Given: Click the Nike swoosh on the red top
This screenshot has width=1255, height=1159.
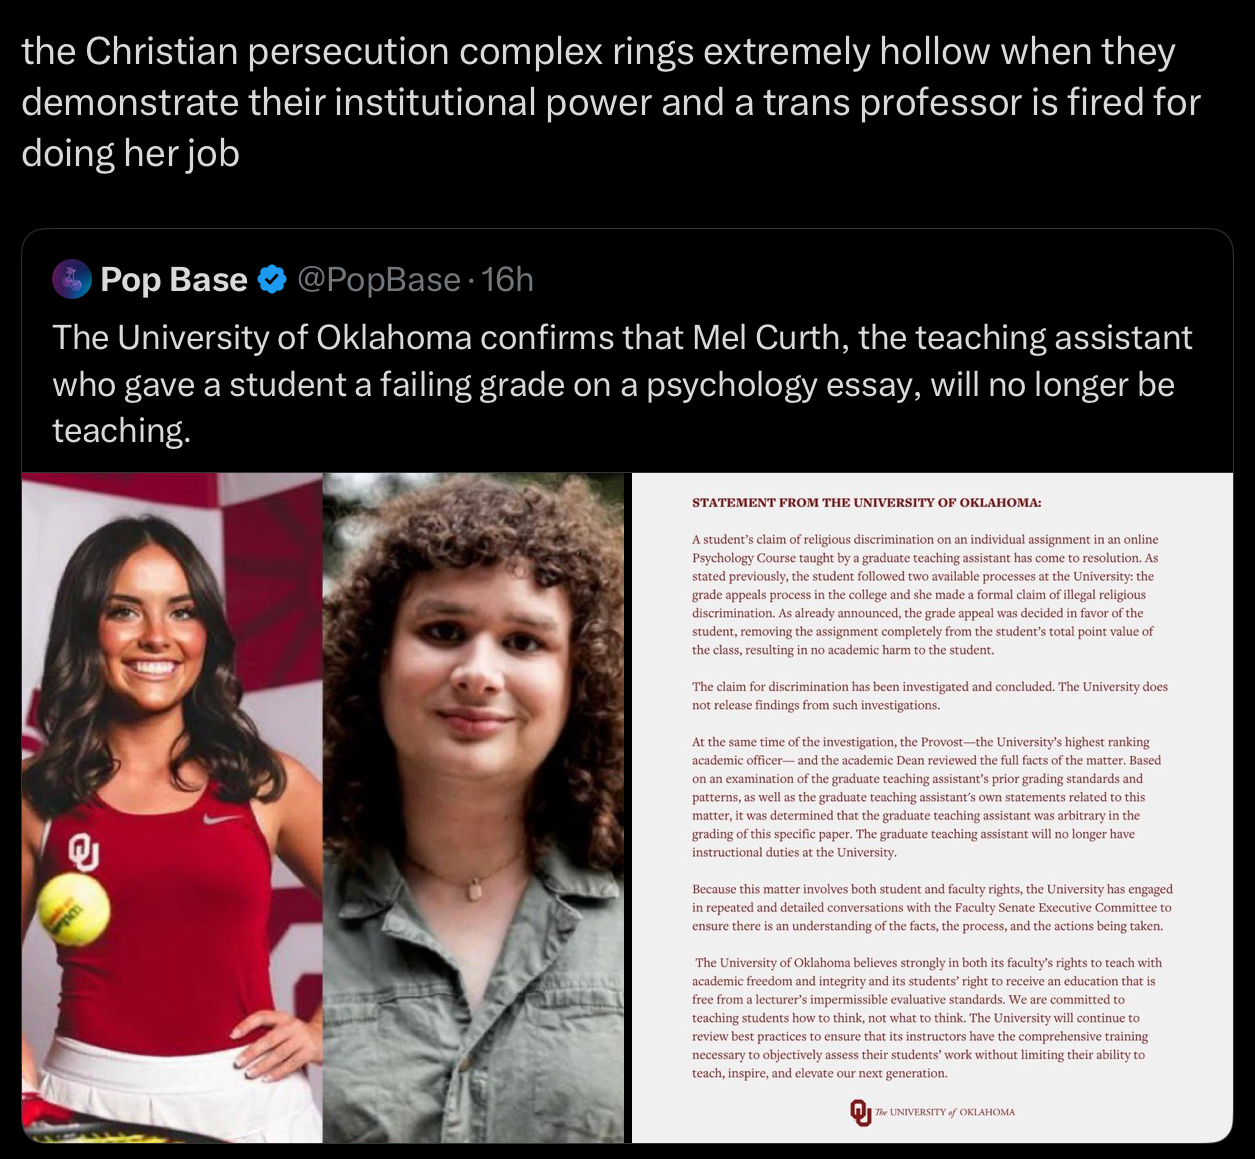Looking at the screenshot, I should point(222,818).
